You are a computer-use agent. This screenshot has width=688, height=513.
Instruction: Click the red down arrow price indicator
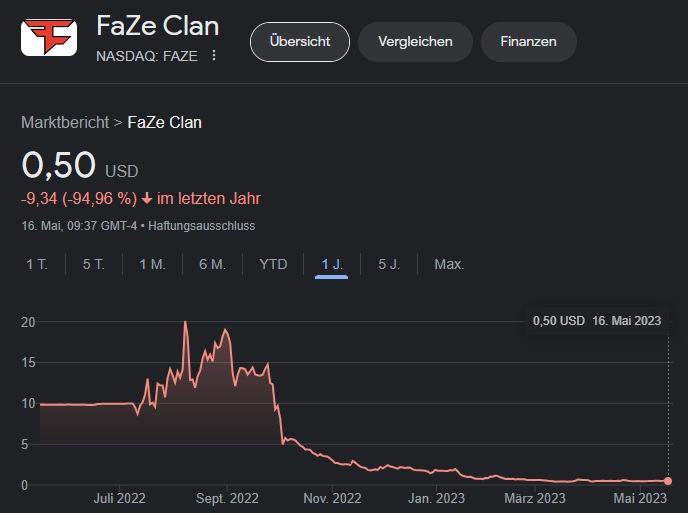coord(147,199)
